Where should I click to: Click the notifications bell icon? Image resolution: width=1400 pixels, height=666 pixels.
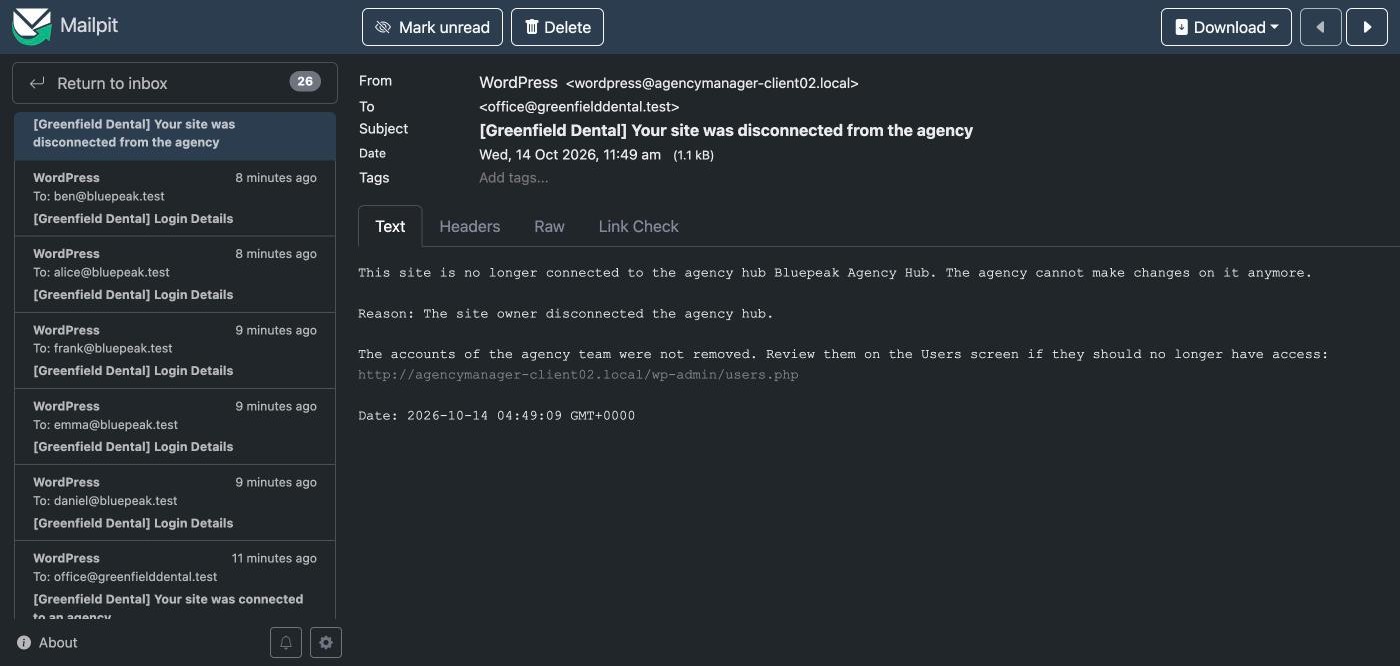click(286, 643)
